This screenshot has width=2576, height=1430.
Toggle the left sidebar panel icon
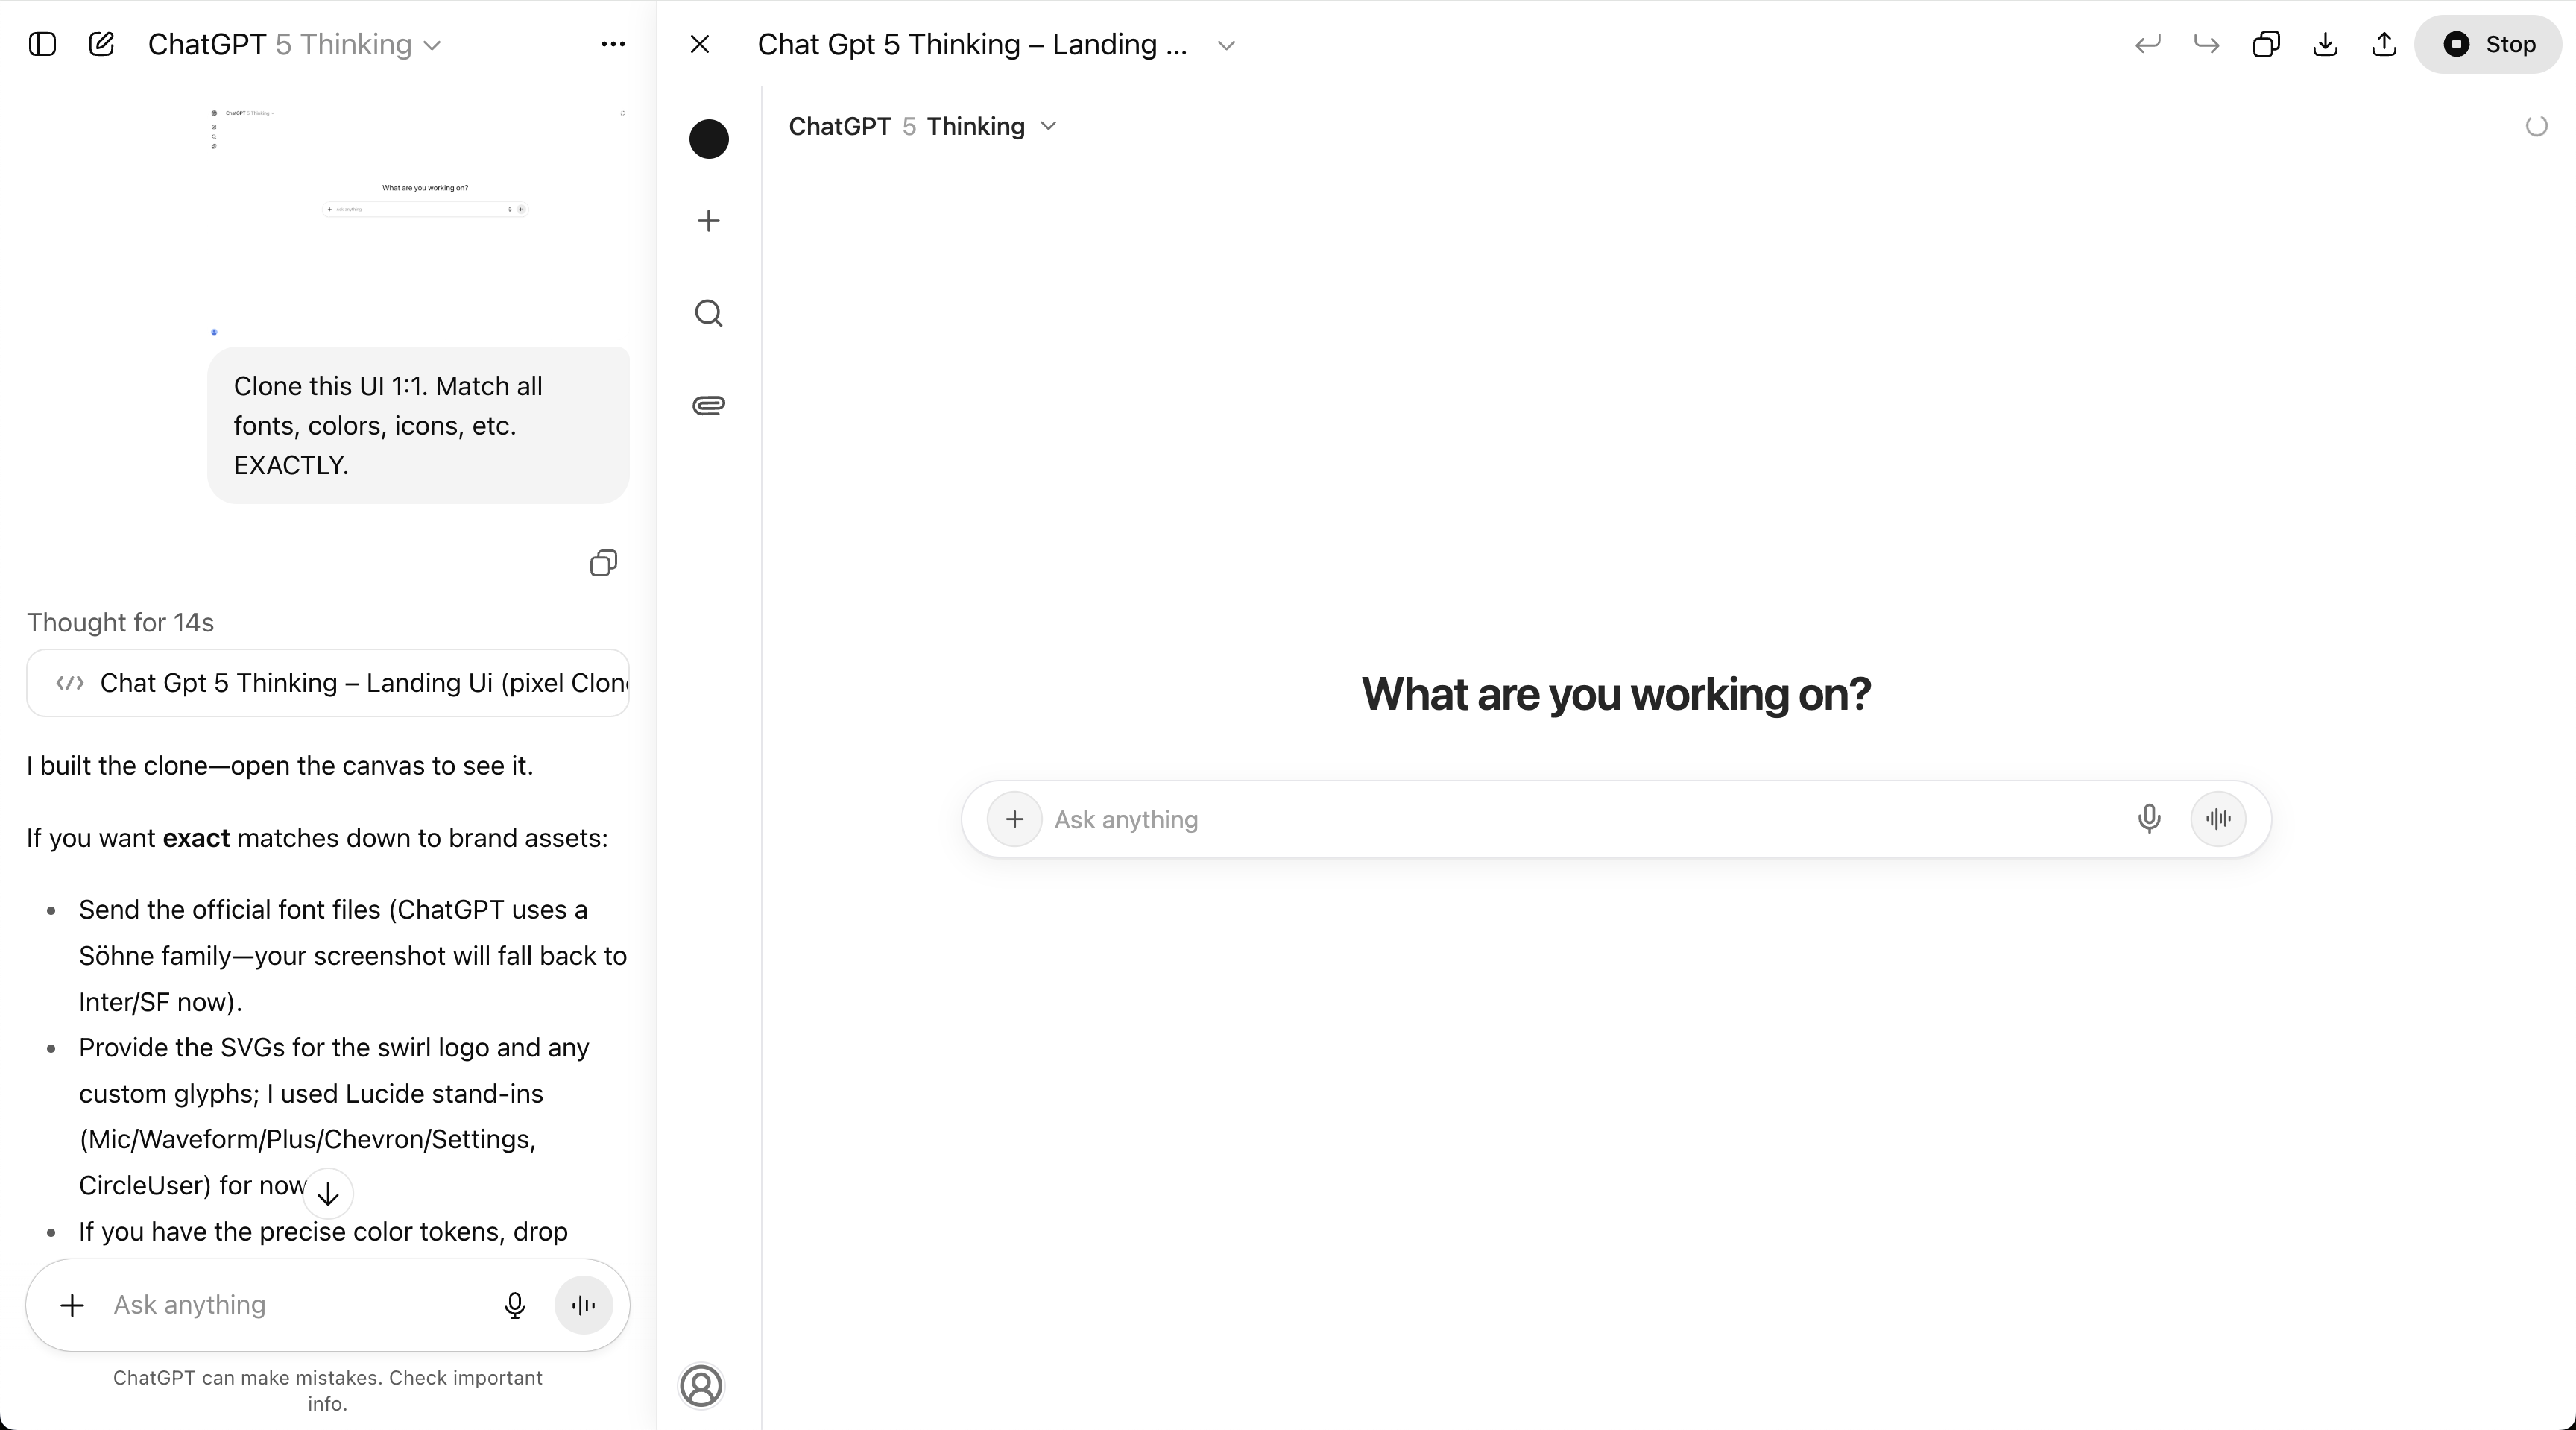42,44
